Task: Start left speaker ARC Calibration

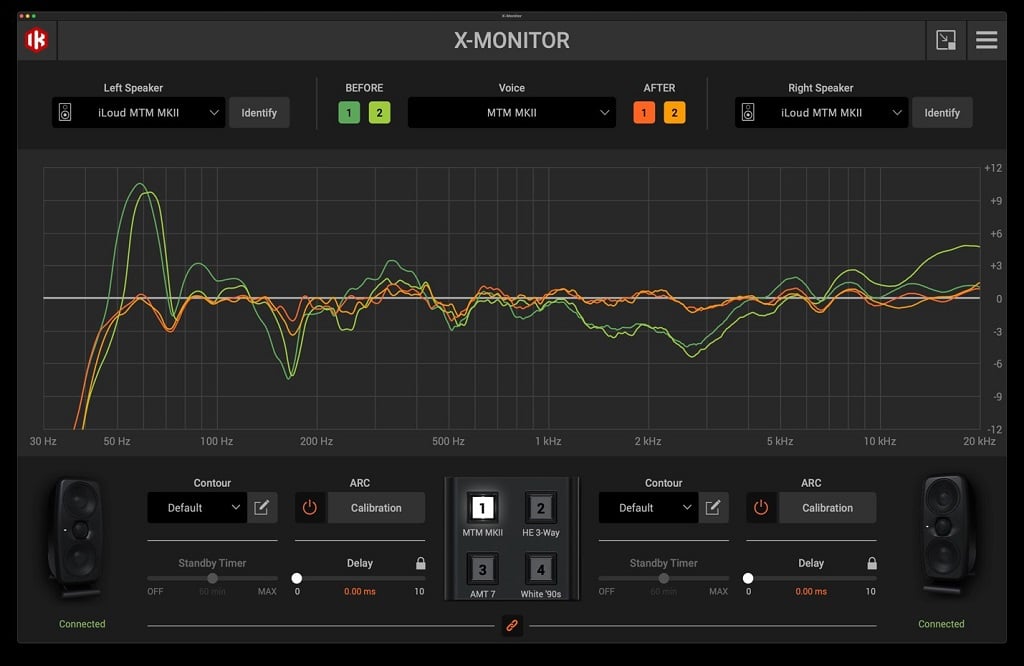Action: 376,507
